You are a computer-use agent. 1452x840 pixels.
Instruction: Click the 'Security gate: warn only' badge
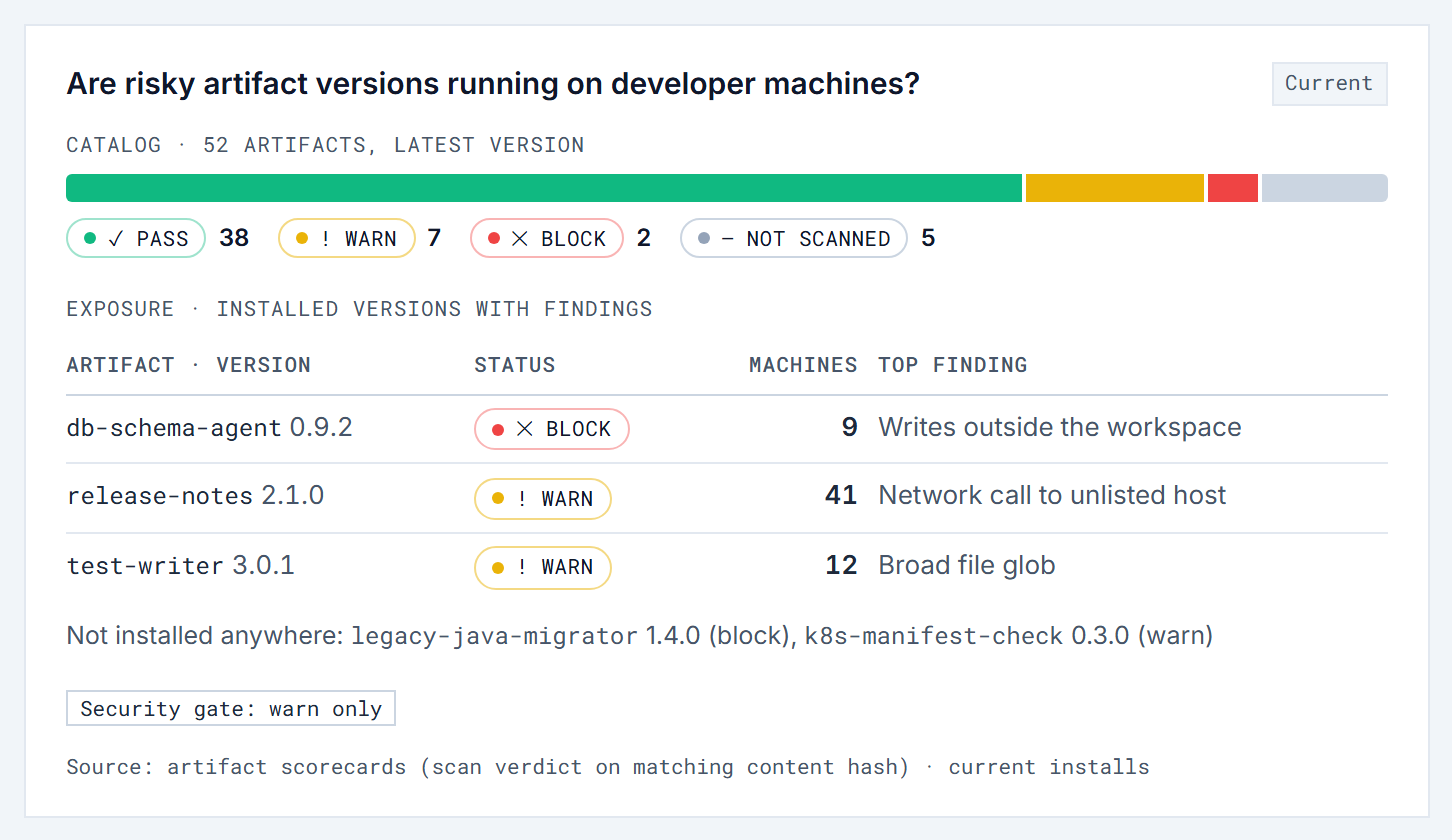(x=231, y=709)
